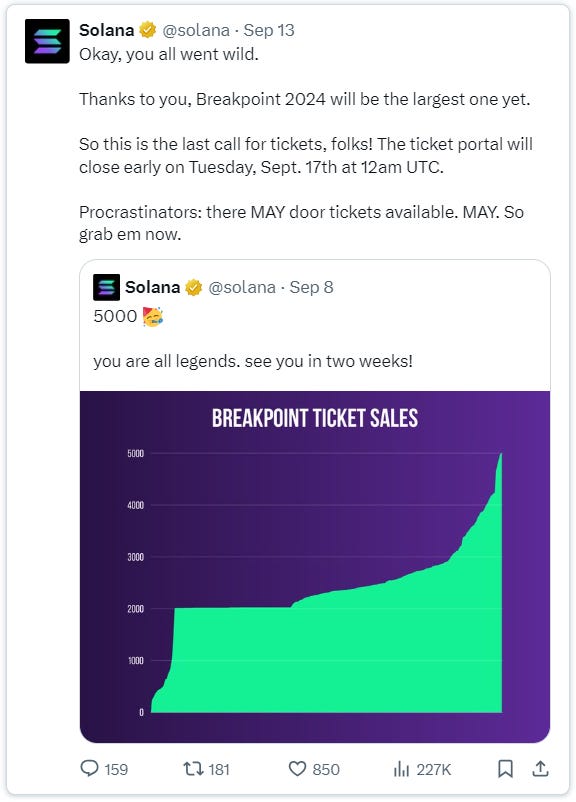Viewport: 576px width, 802px height.
Task: Open the Sep 13 timestamp link
Action: 269,30
